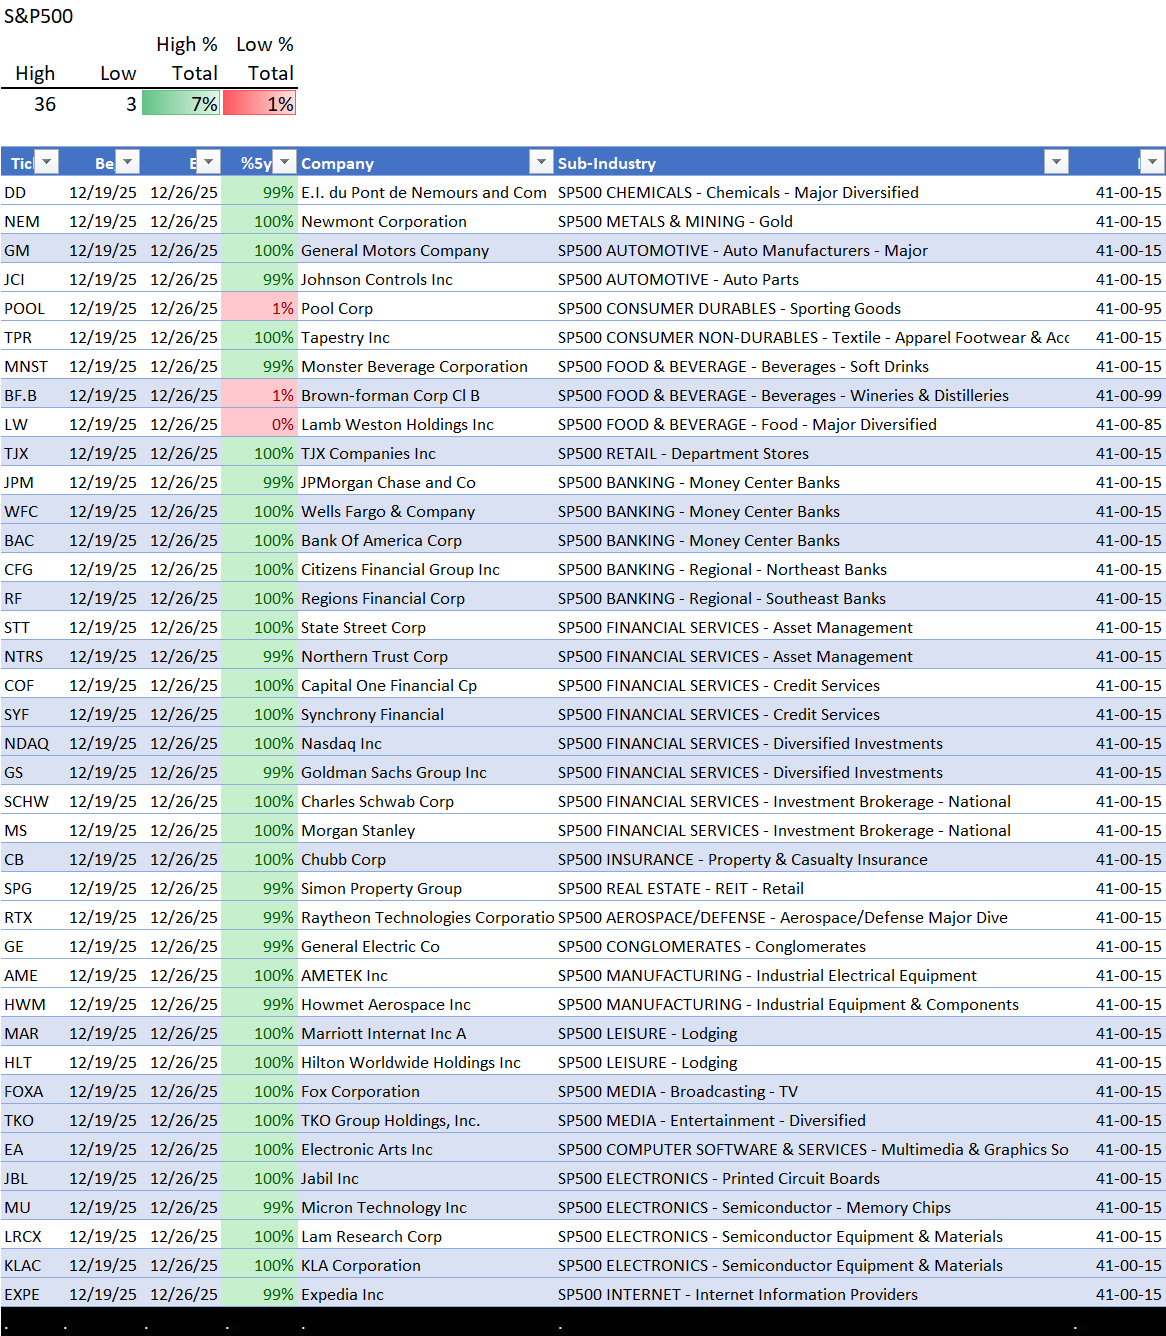Screen dimensions: 1166x1336
Task: Open the Be column filter dropdown
Action: coord(127,162)
